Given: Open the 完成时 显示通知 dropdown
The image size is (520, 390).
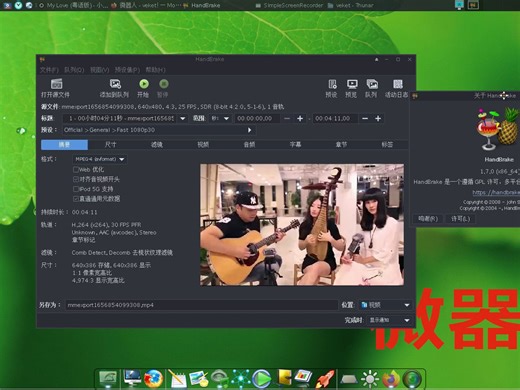Looking at the screenshot, I should pos(389,320).
